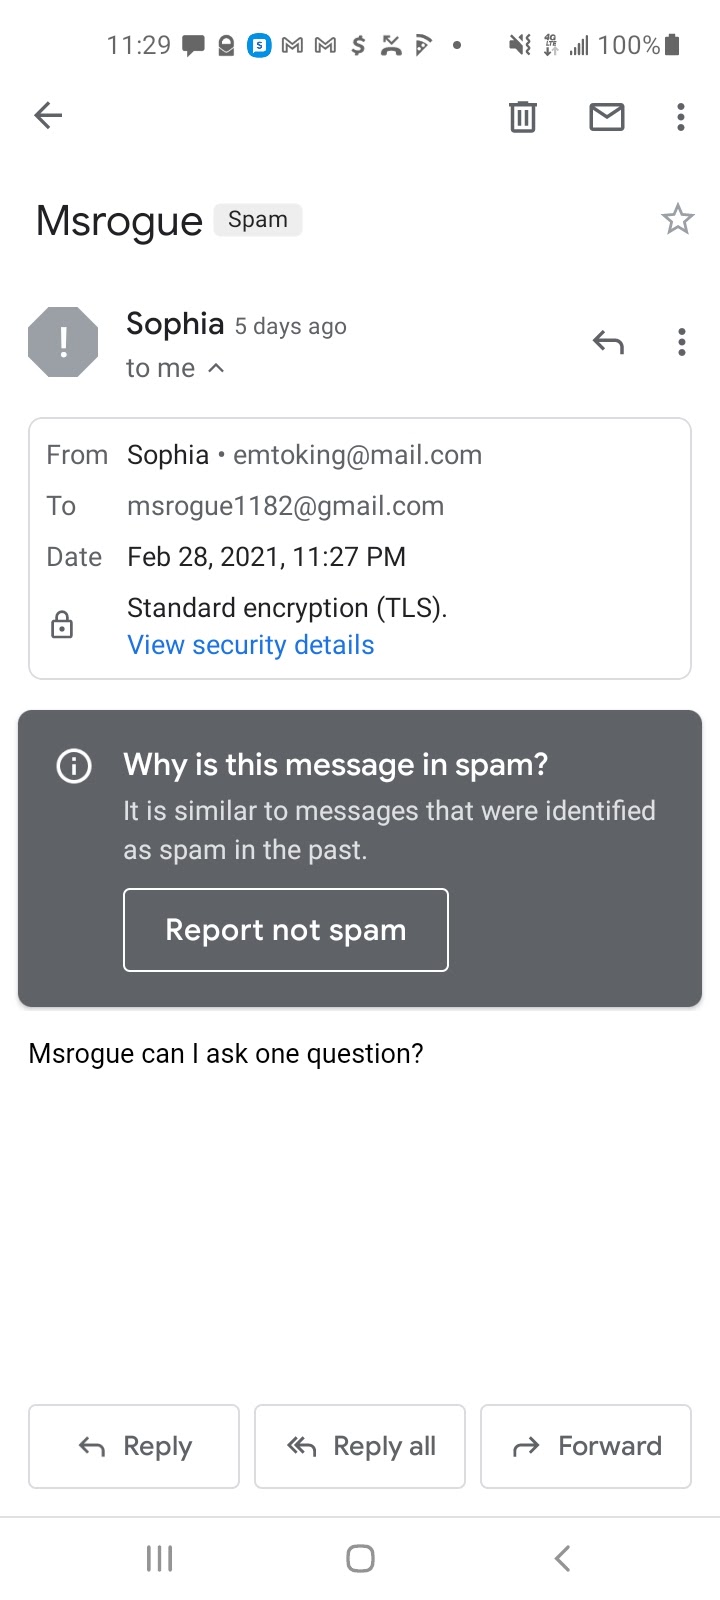Tap the Reply button at bottom
The width and height of the screenshot is (720, 1600).
[x=134, y=1446]
